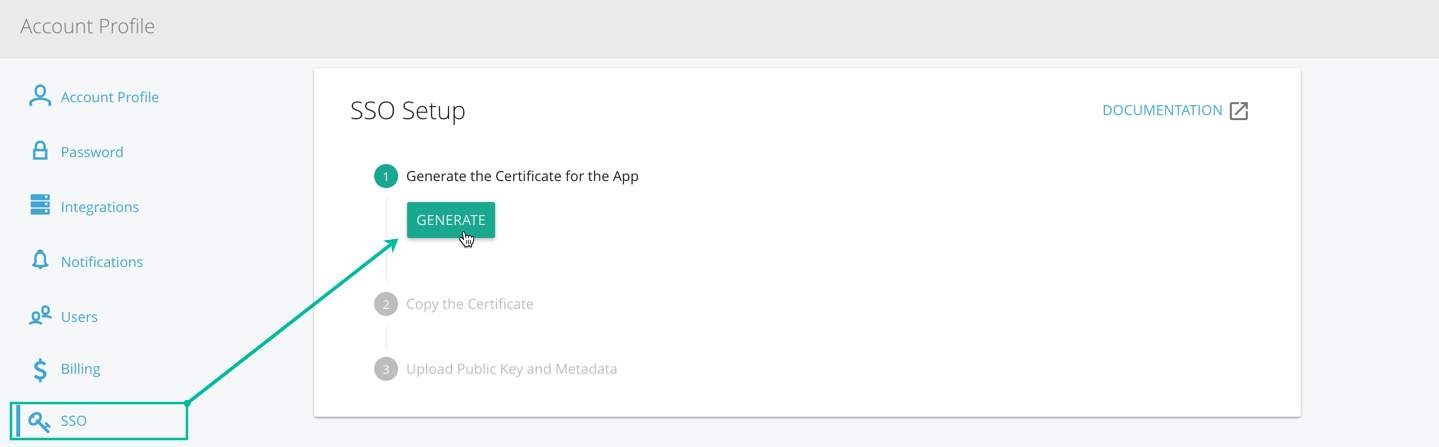Click the Password lock icon
The height and width of the screenshot is (447, 1439).
(x=40, y=151)
